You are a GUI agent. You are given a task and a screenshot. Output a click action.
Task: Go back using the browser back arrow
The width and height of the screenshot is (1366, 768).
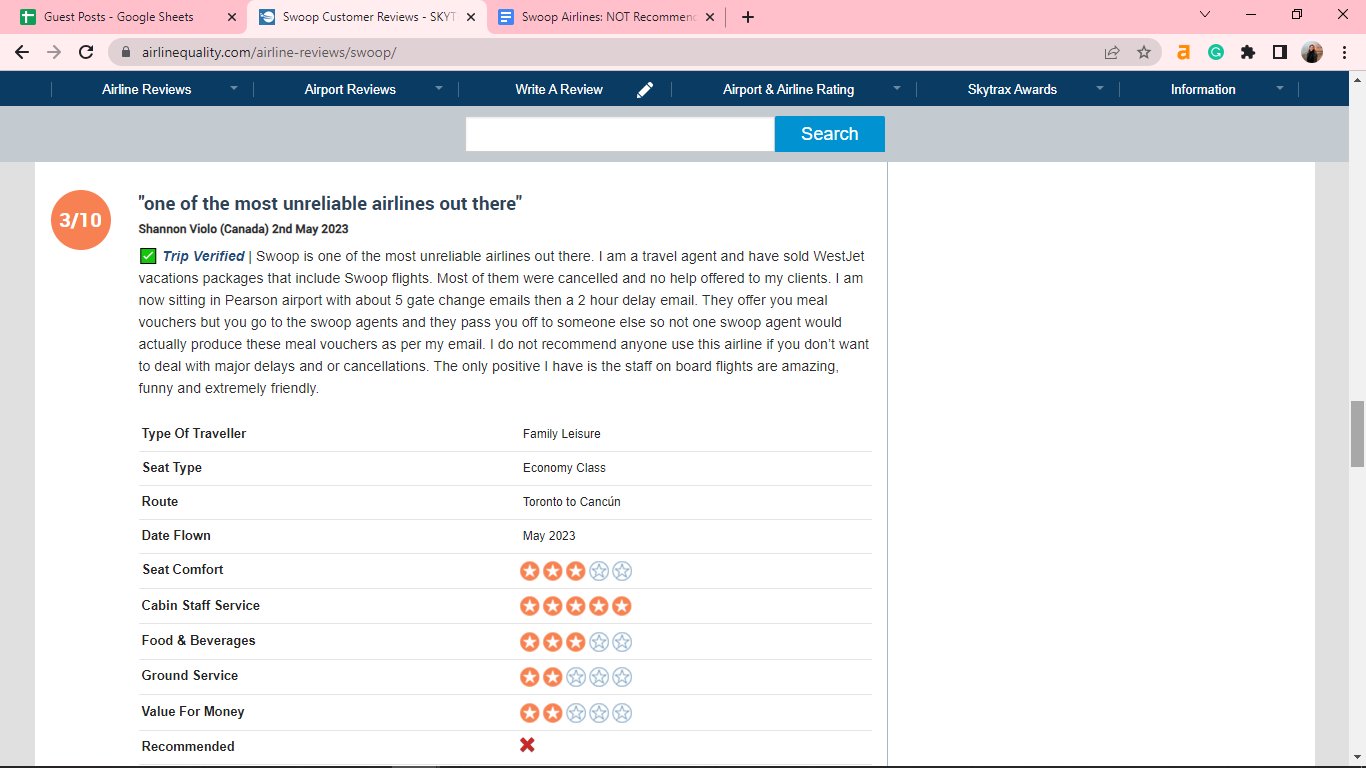coord(22,52)
